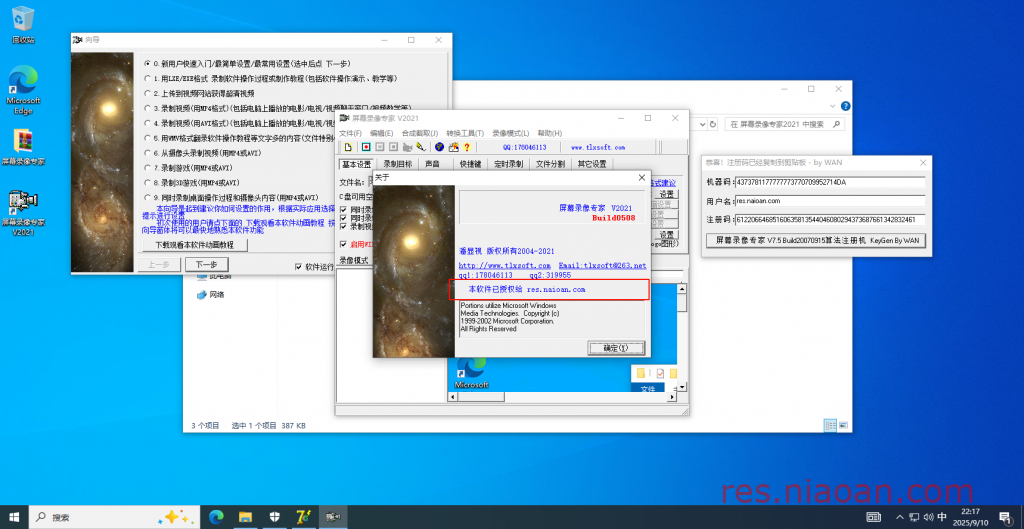Screen dimensions: 1024x529
Task: Click 下一步 in the wizard
Action: coord(206,264)
